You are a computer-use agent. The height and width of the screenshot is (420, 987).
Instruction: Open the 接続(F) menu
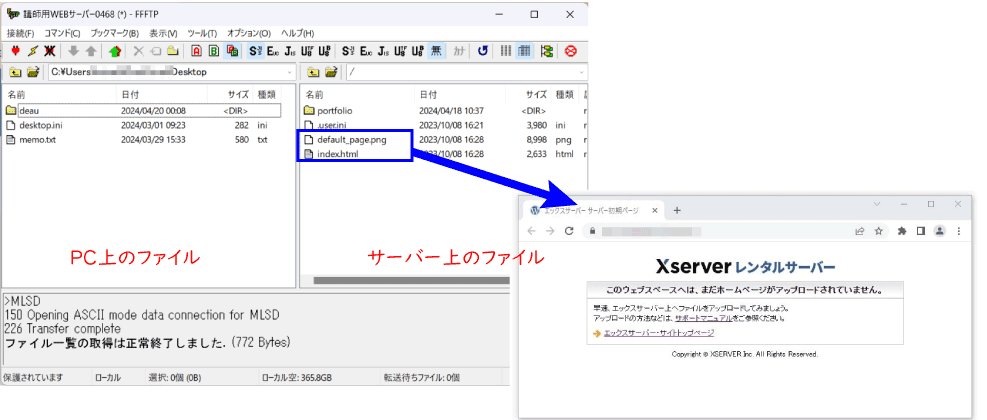[20, 33]
